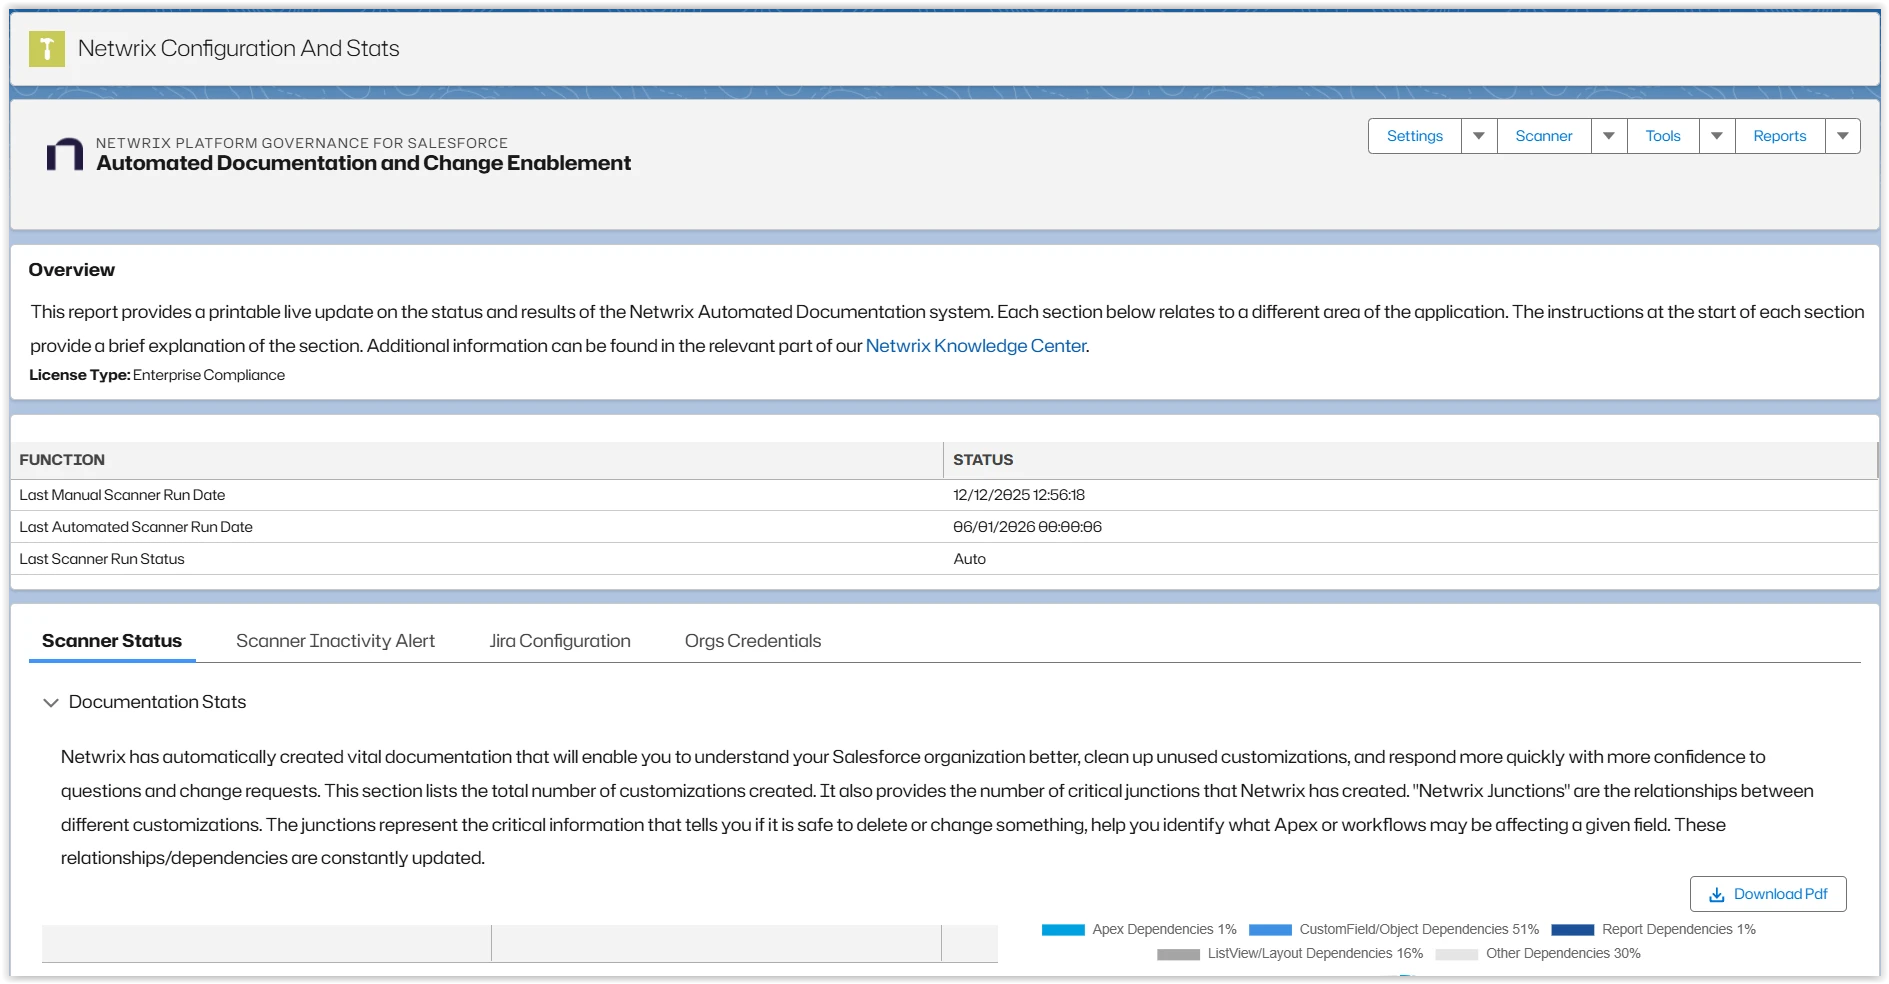Viewport: 1889px width, 984px height.
Task: Click the Netwrix hammer app icon
Action: click(x=47, y=49)
